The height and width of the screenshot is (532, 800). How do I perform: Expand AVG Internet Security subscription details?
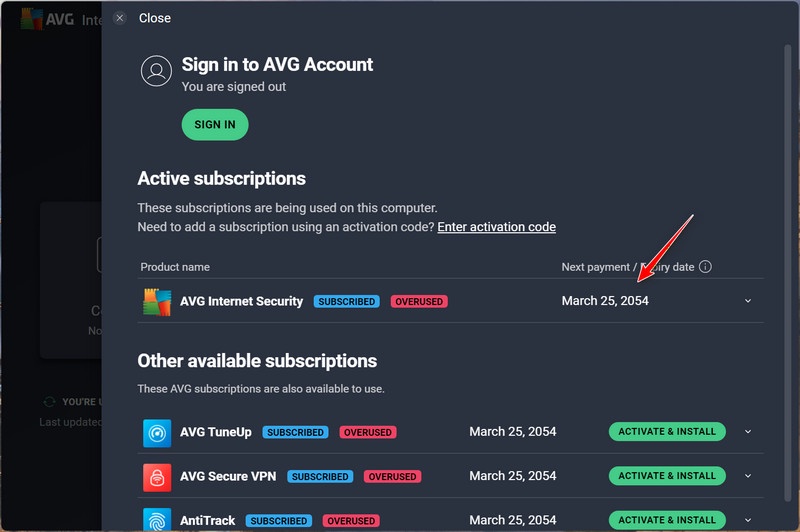click(x=748, y=301)
